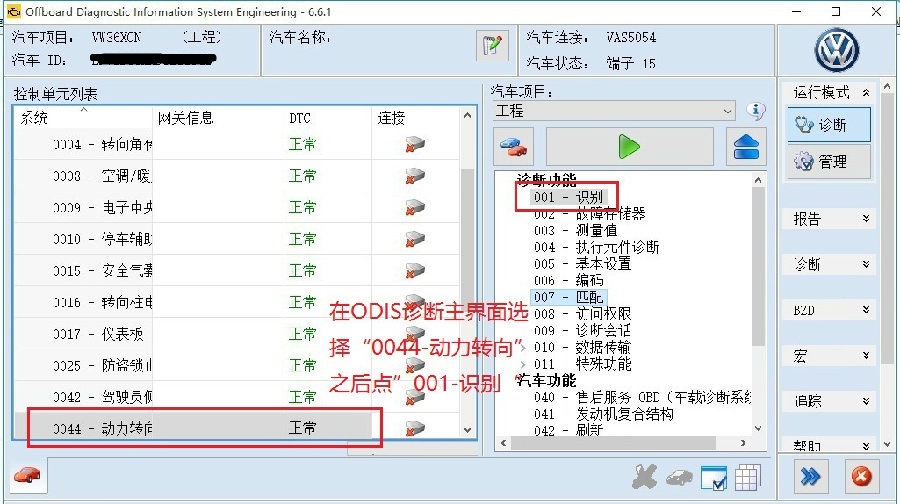Click the blue double-arrow forward button
Image resolution: width=901 pixels, height=504 pixels.
(811, 476)
